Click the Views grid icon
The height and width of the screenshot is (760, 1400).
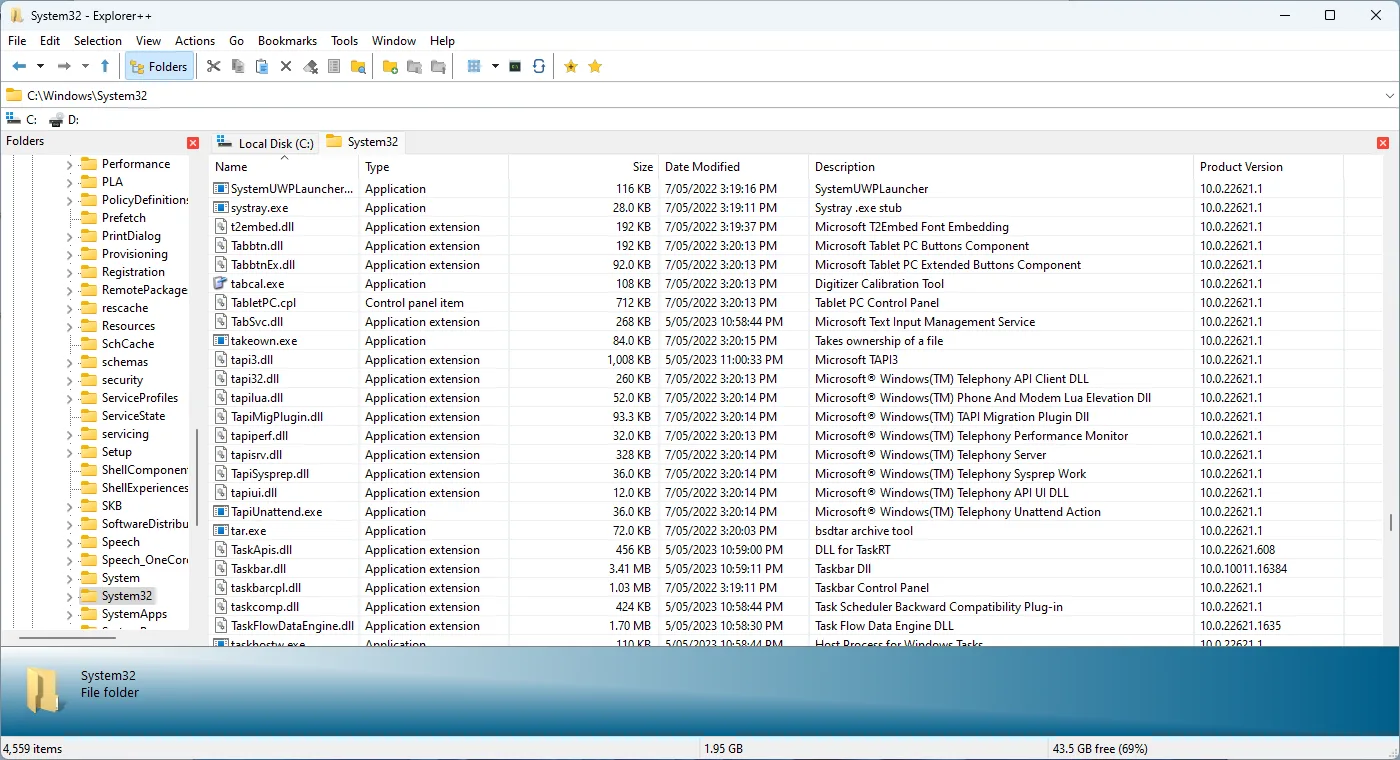pos(475,66)
